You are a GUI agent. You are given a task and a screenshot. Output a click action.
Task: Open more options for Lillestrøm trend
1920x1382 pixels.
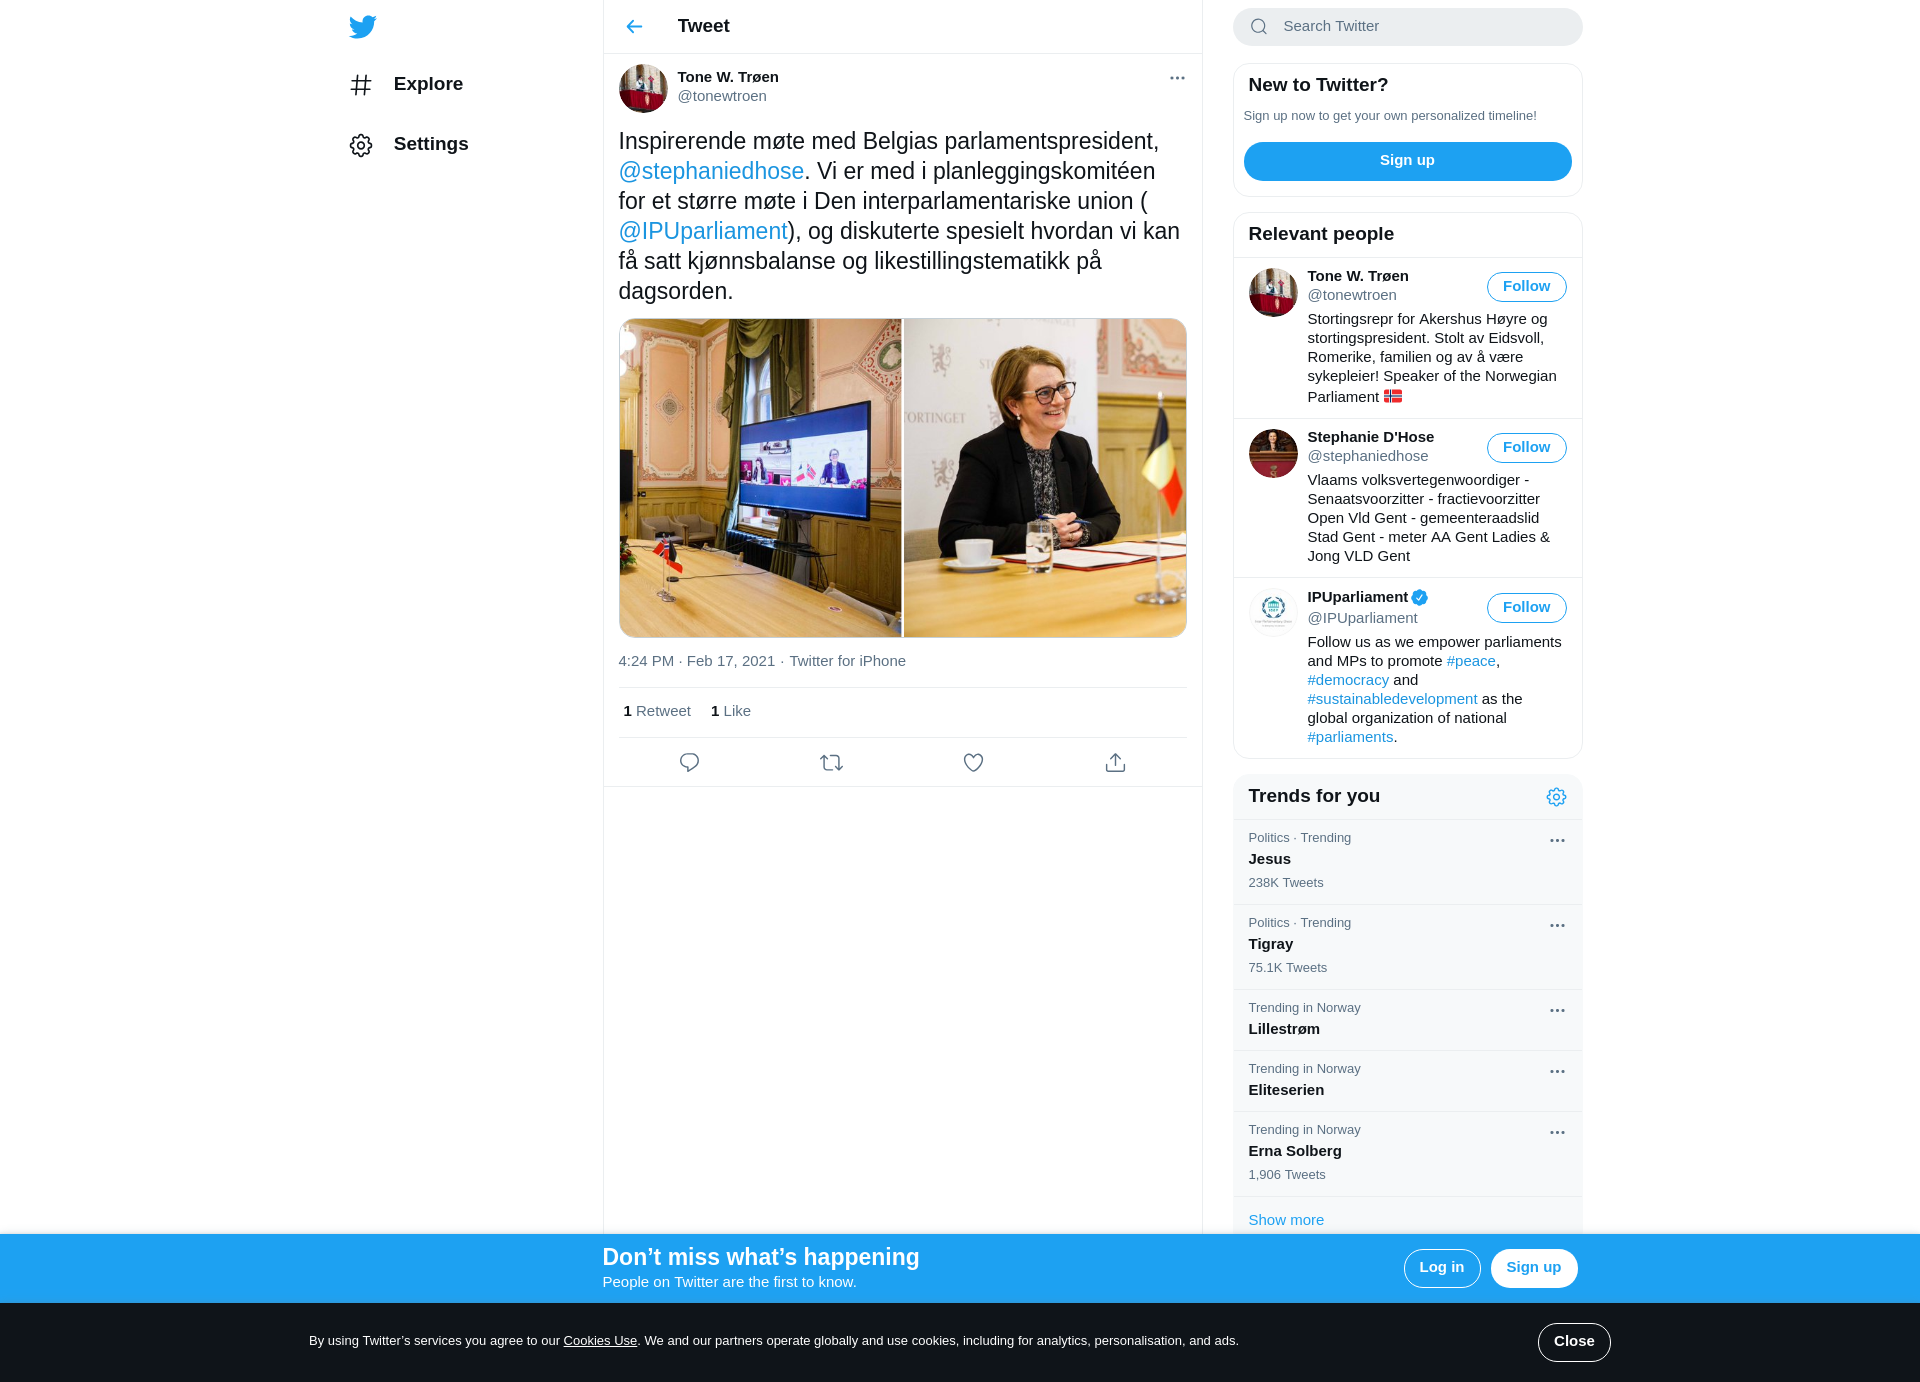tap(1557, 1011)
